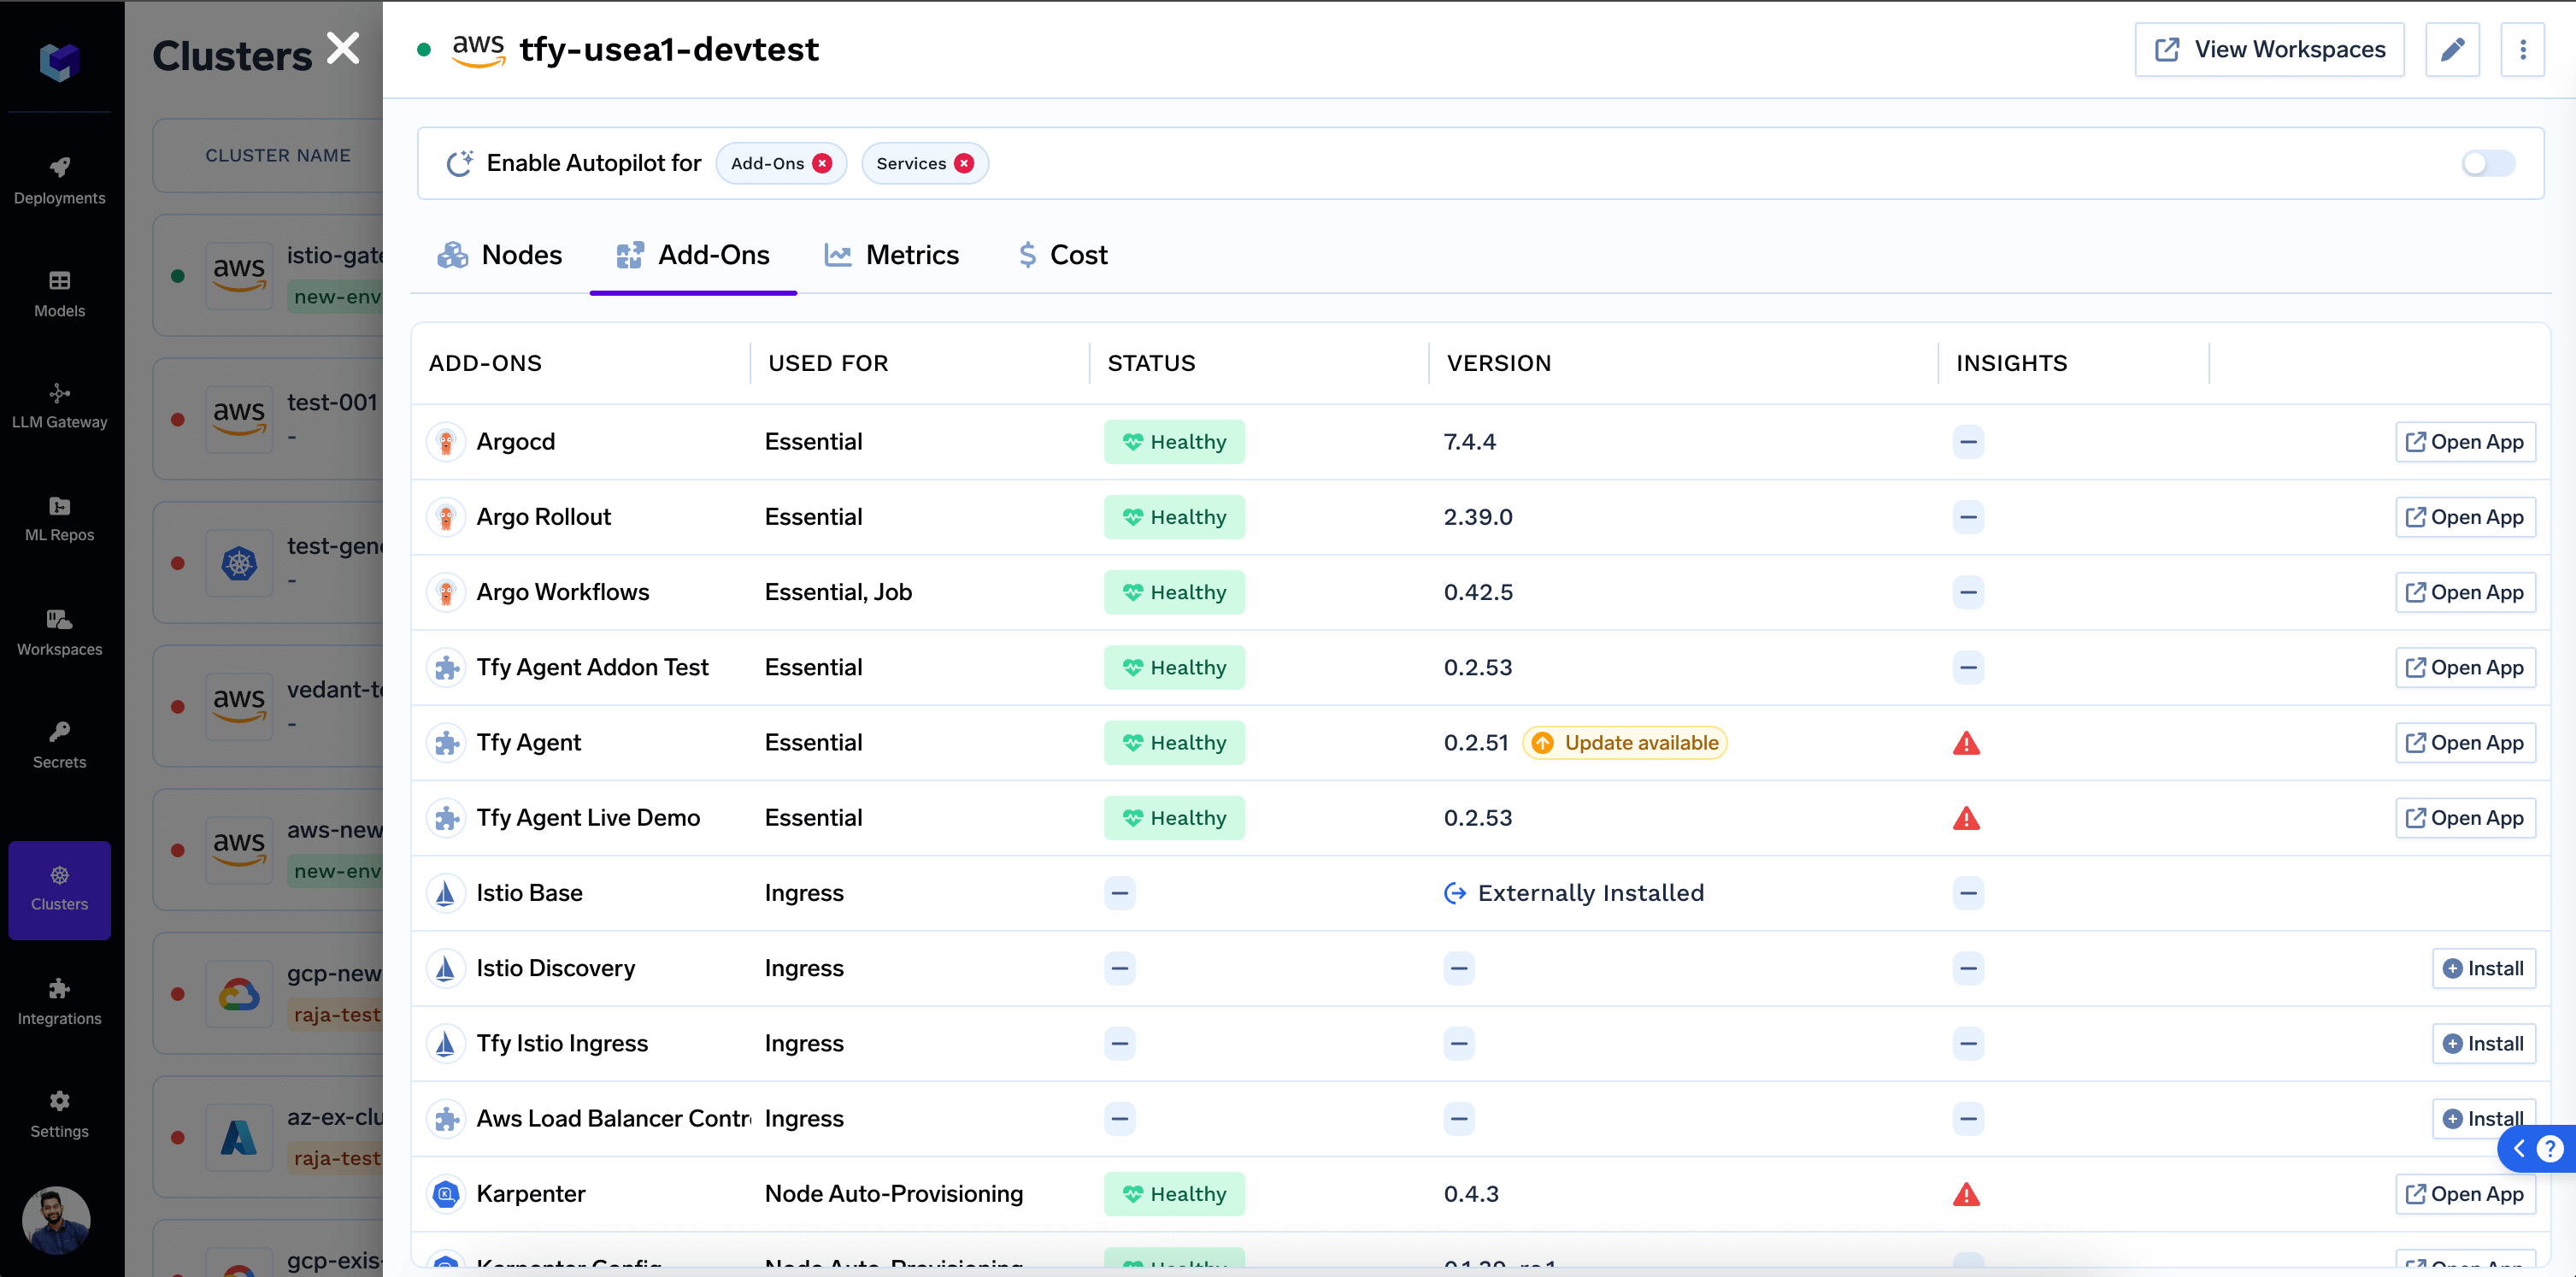View Tfy Agent insights warning icon
Viewport: 2576px width, 1277px height.
click(x=1966, y=743)
